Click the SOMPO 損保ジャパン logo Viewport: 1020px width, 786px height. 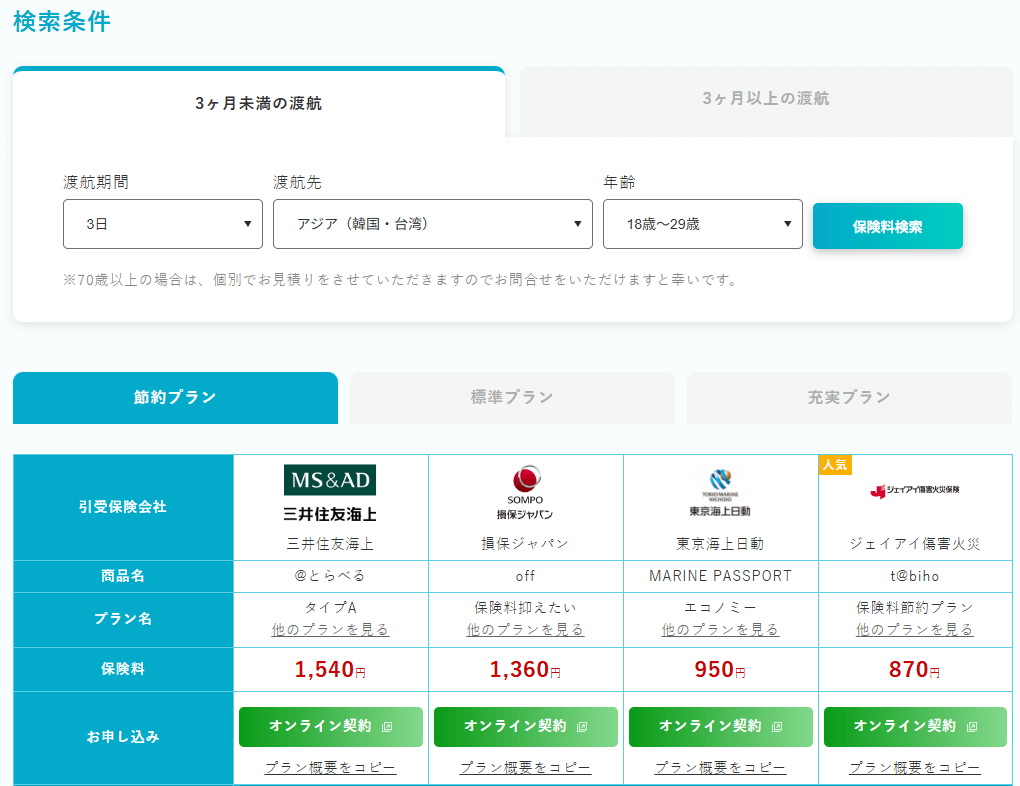click(525, 492)
